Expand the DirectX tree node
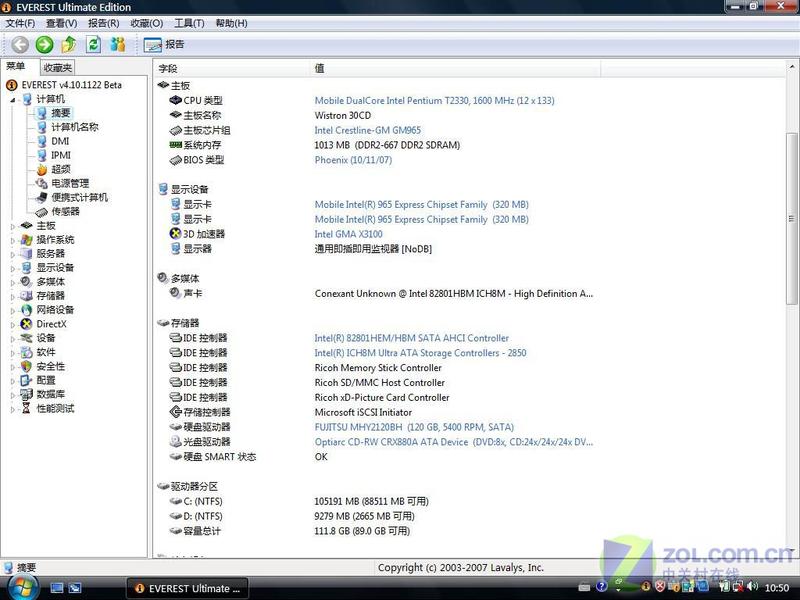 13,324
